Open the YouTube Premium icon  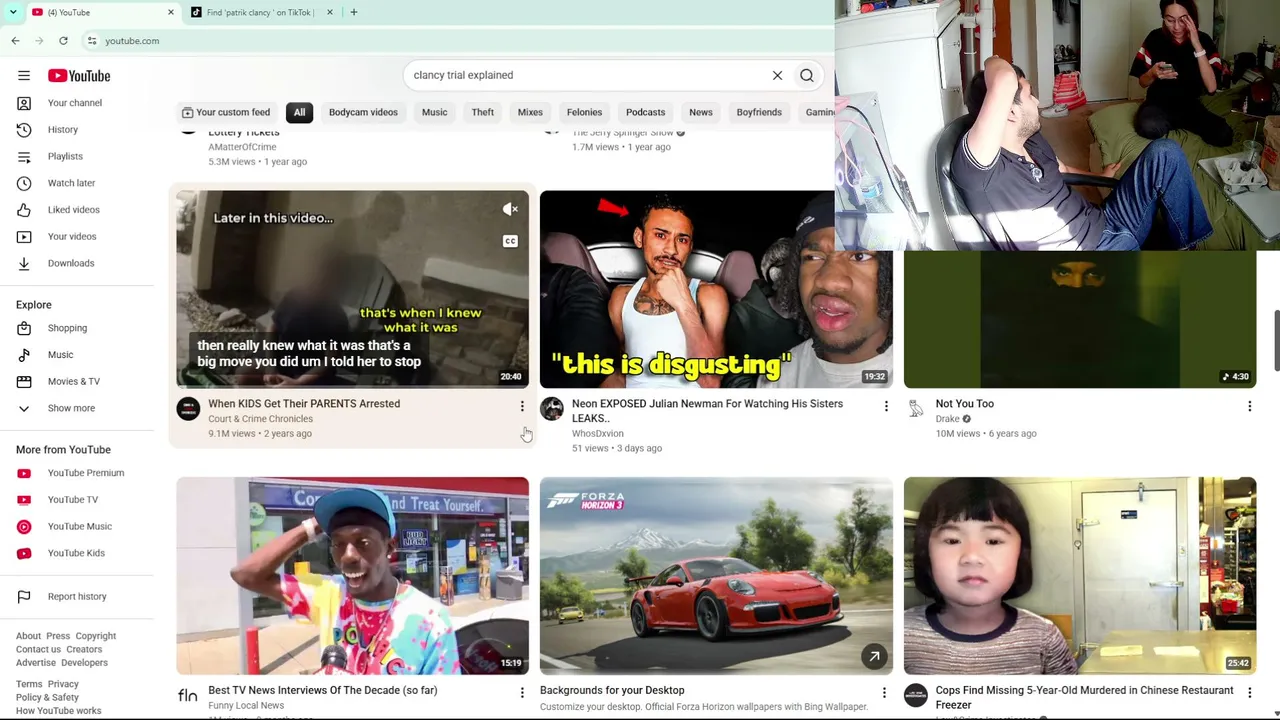coord(24,473)
